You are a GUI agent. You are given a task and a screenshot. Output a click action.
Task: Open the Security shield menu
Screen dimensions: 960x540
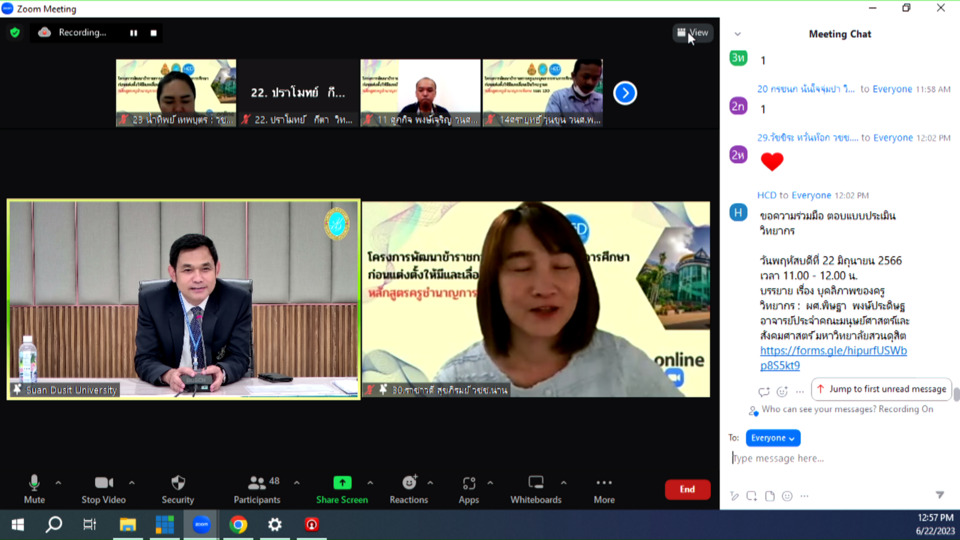pos(178,489)
